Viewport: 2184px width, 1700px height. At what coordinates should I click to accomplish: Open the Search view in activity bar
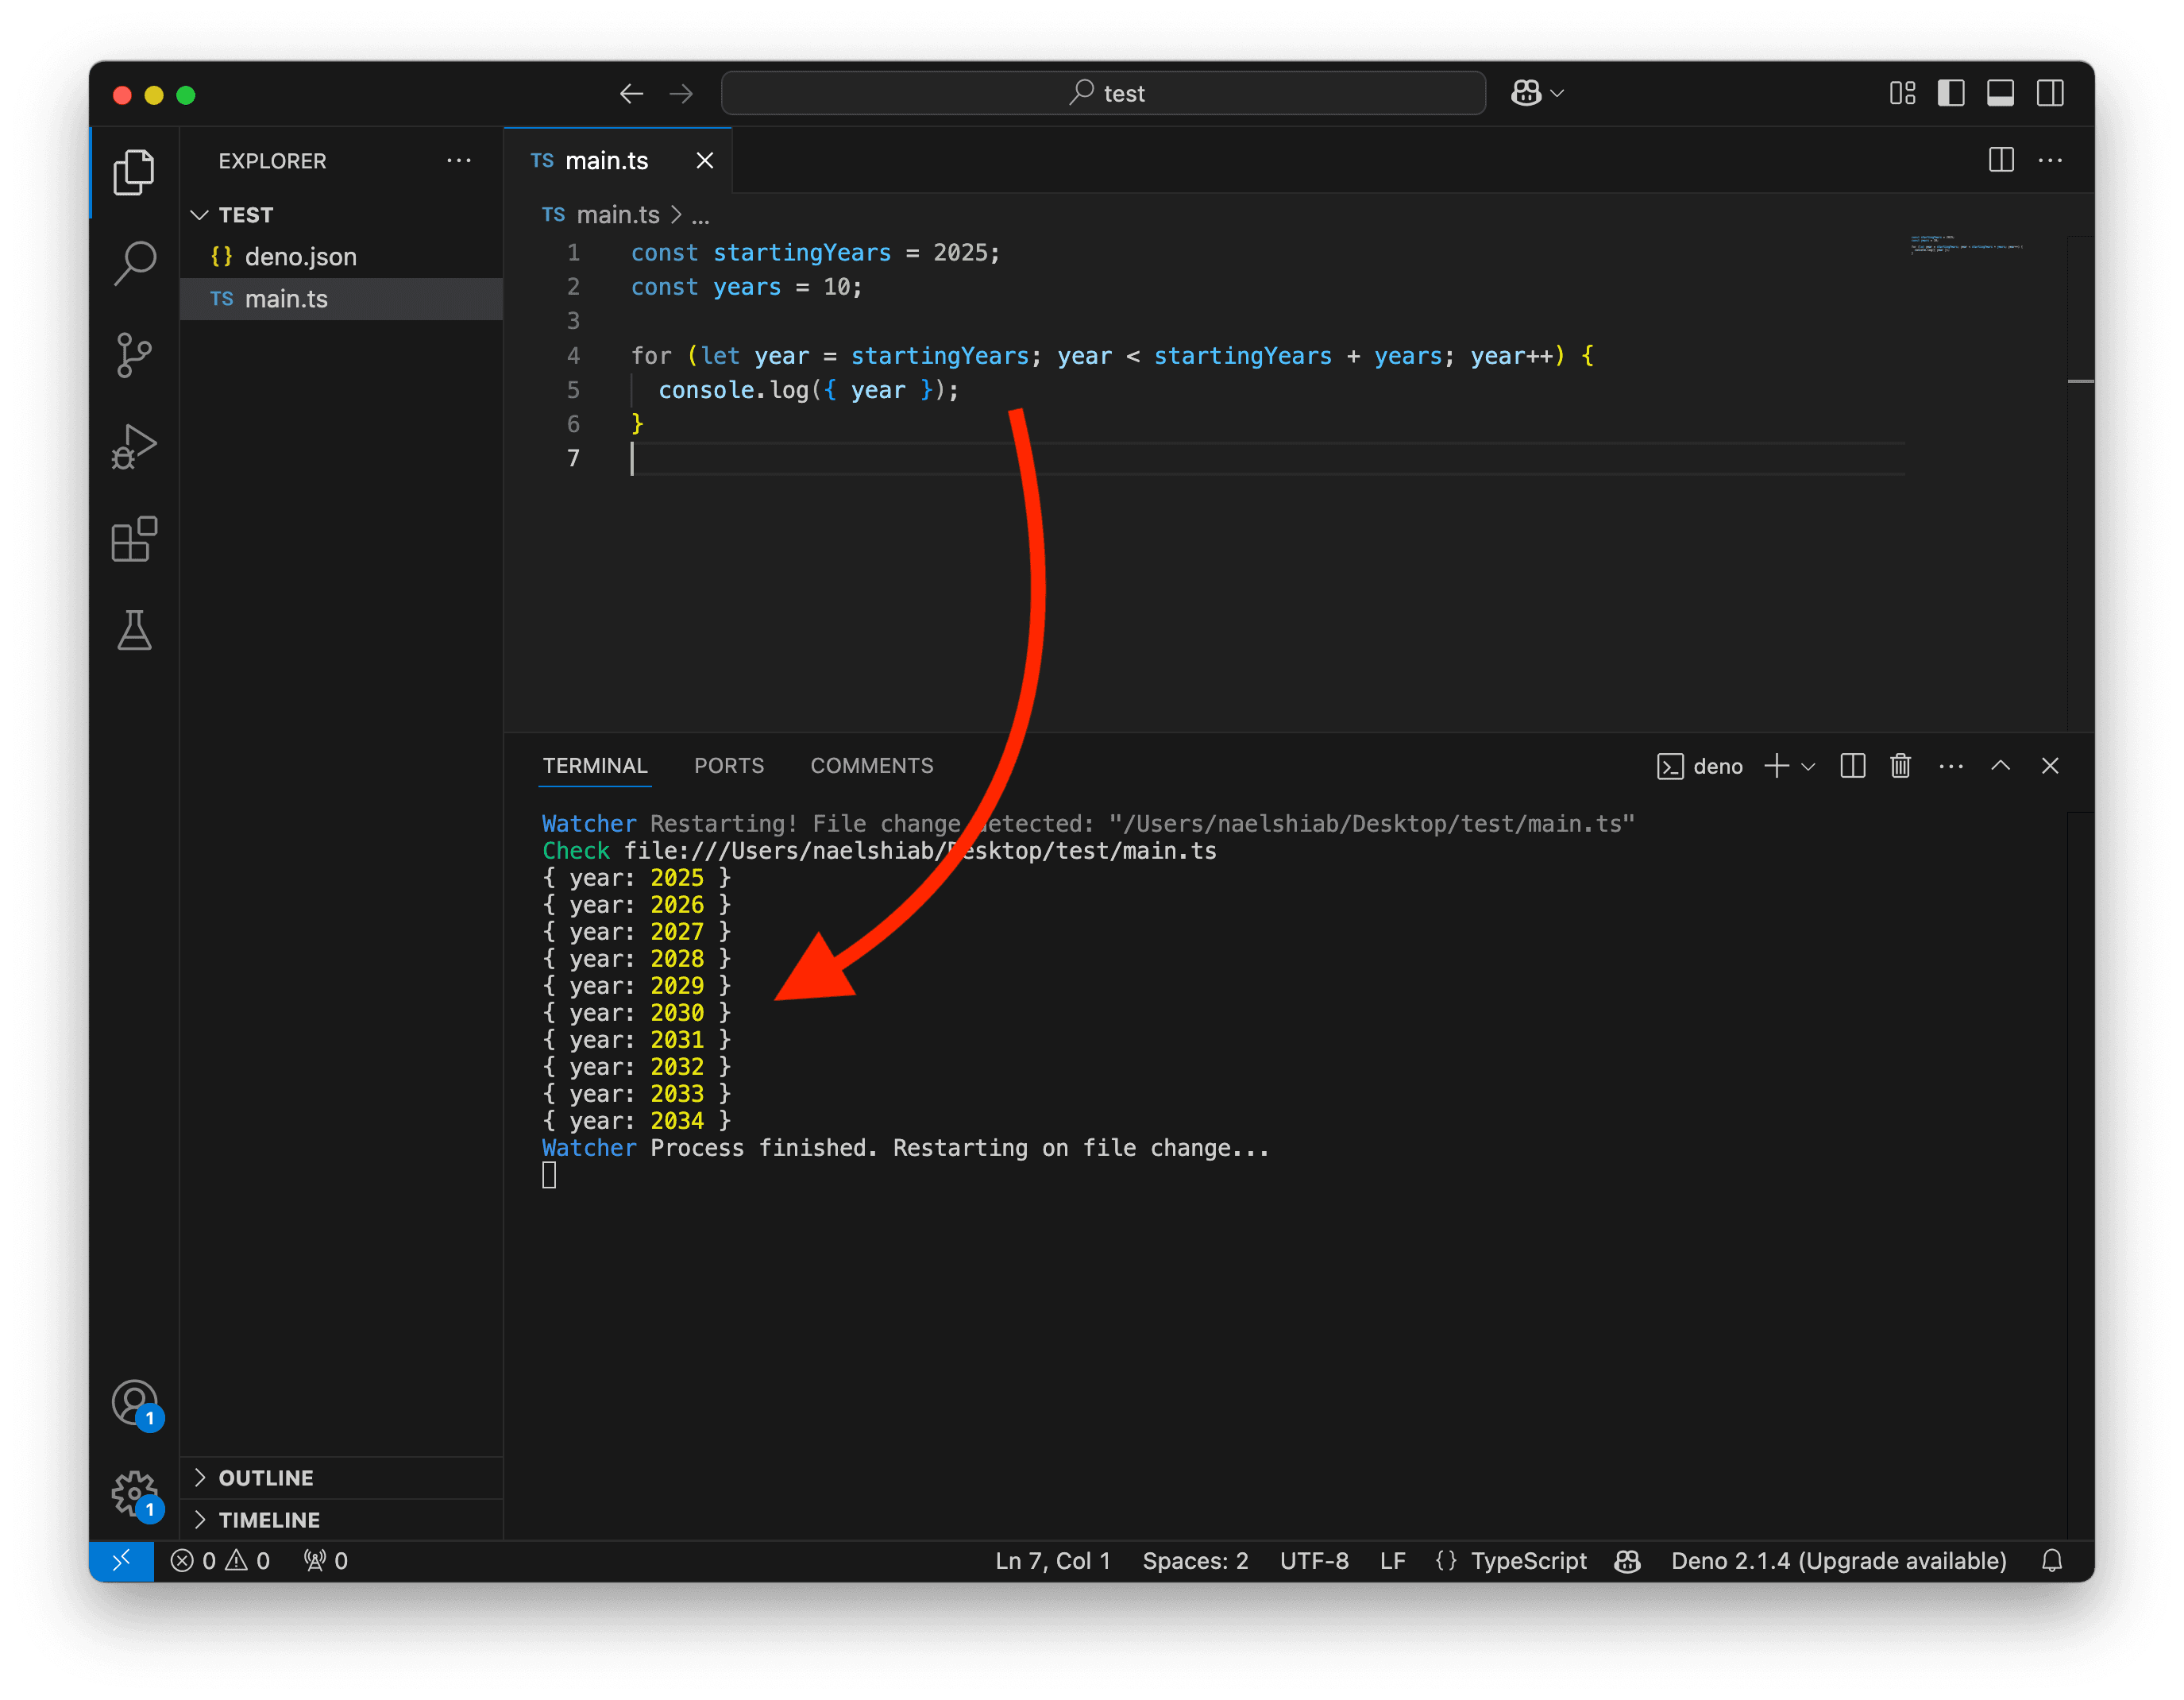[x=134, y=263]
